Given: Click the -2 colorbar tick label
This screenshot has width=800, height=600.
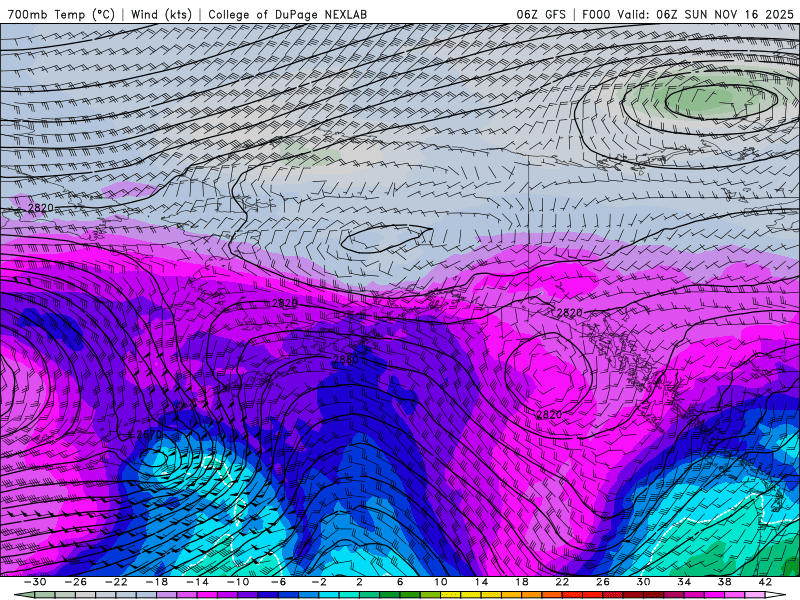Looking at the screenshot, I should click(x=319, y=582).
